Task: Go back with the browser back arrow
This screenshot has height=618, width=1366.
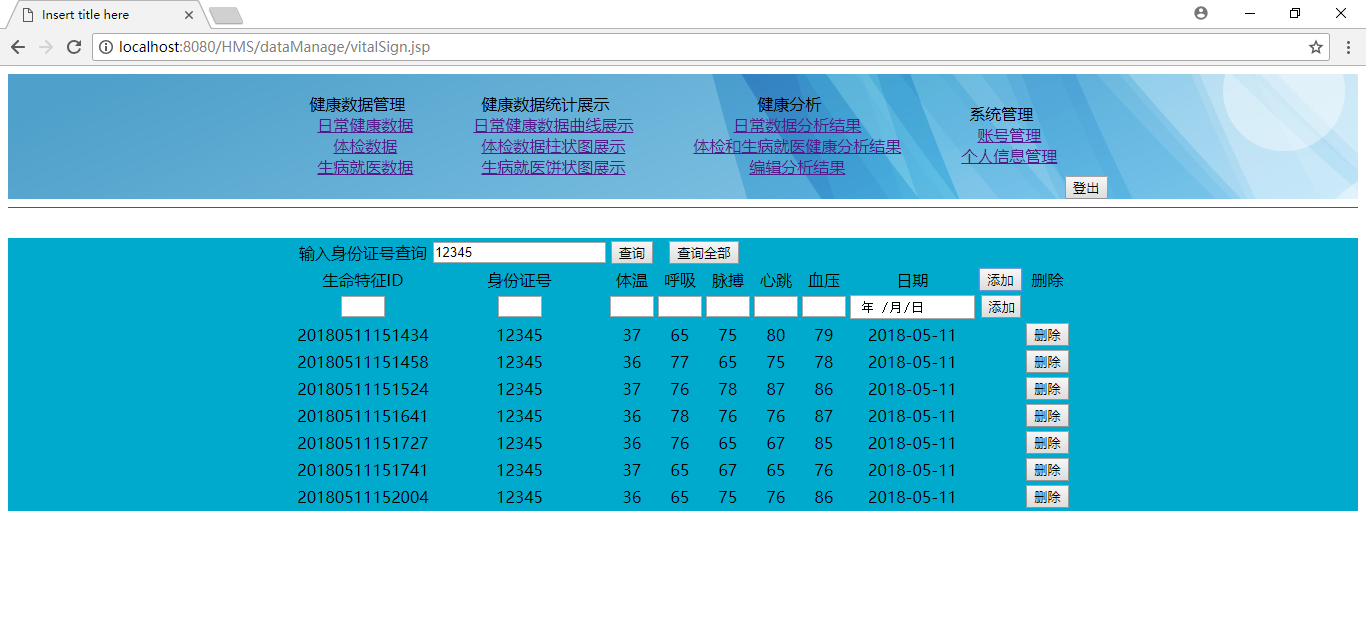Action: 18,47
